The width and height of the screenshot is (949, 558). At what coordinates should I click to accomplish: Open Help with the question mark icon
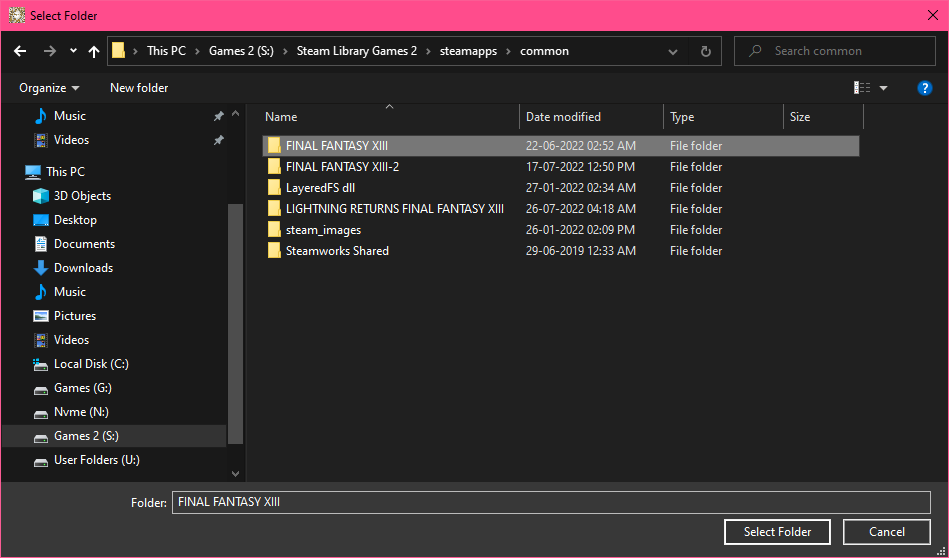[x=924, y=88]
